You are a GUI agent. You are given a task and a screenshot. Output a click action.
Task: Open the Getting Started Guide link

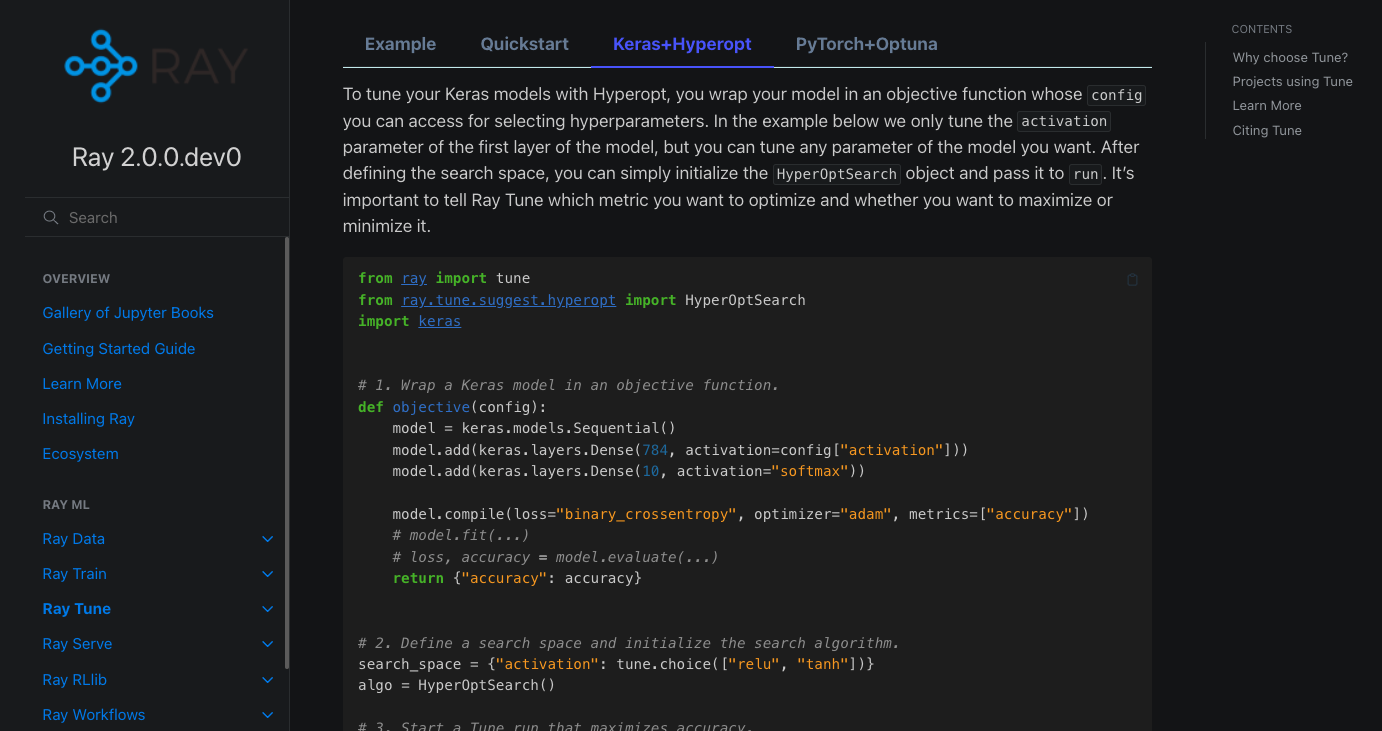coord(119,349)
